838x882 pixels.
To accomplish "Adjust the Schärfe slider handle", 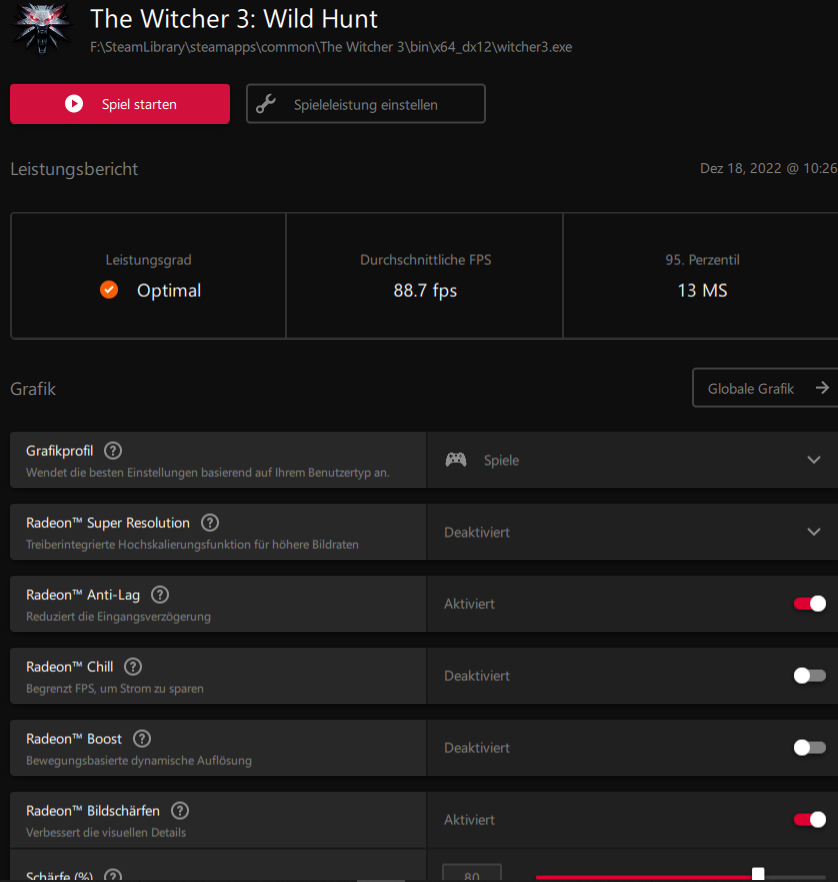I will 758,874.
